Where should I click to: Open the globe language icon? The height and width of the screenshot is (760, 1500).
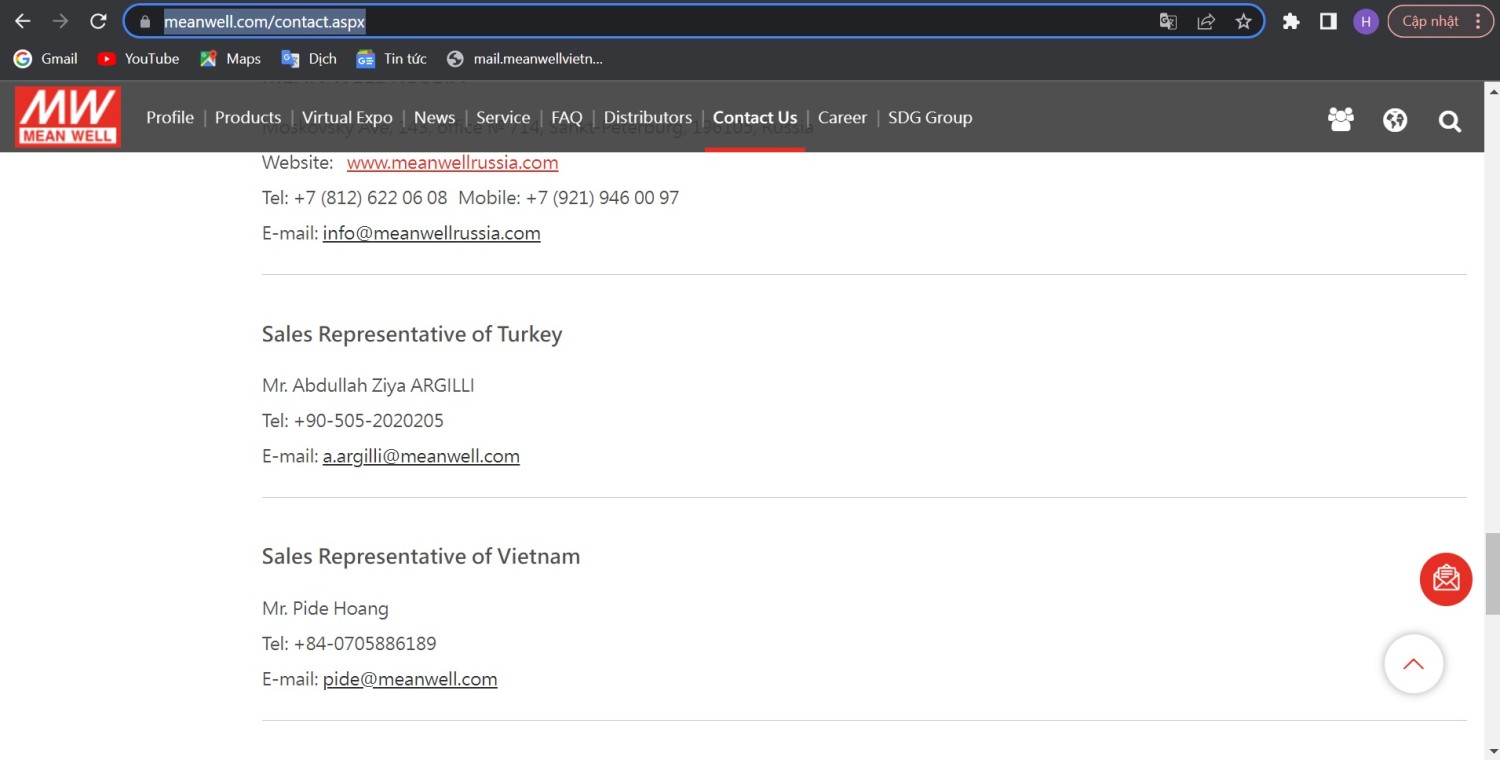pyautogui.click(x=1395, y=120)
